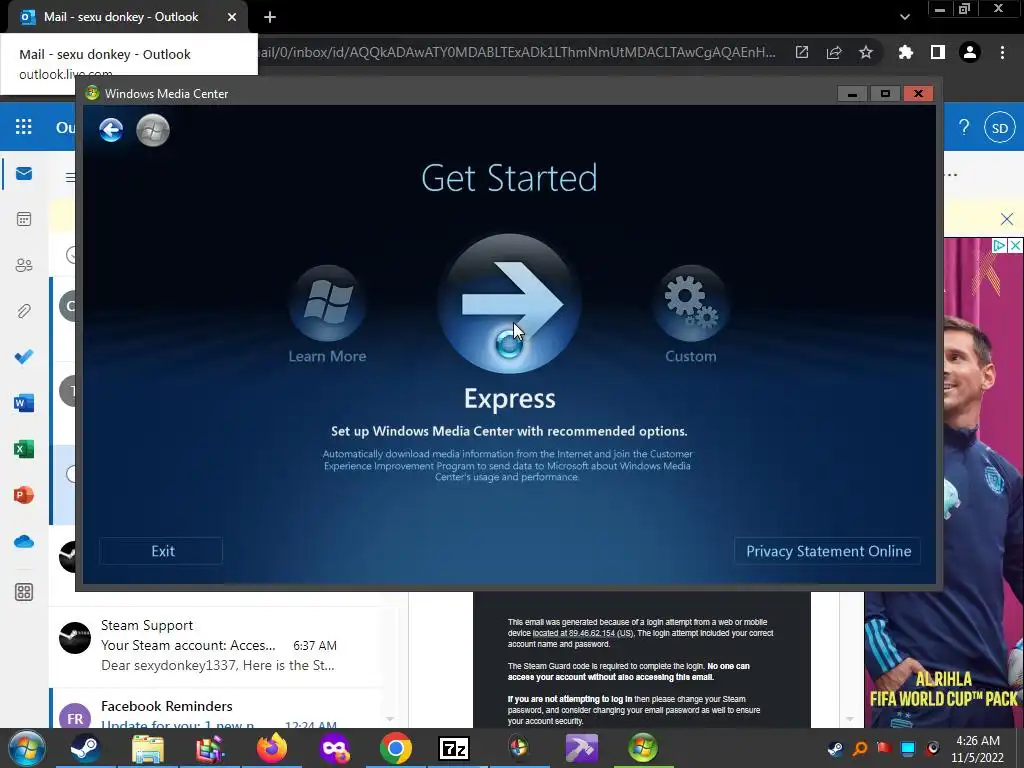The height and width of the screenshot is (768, 1024).
Task: Open OneDrive from Outlook sidebar
Action: pos(24,541)
